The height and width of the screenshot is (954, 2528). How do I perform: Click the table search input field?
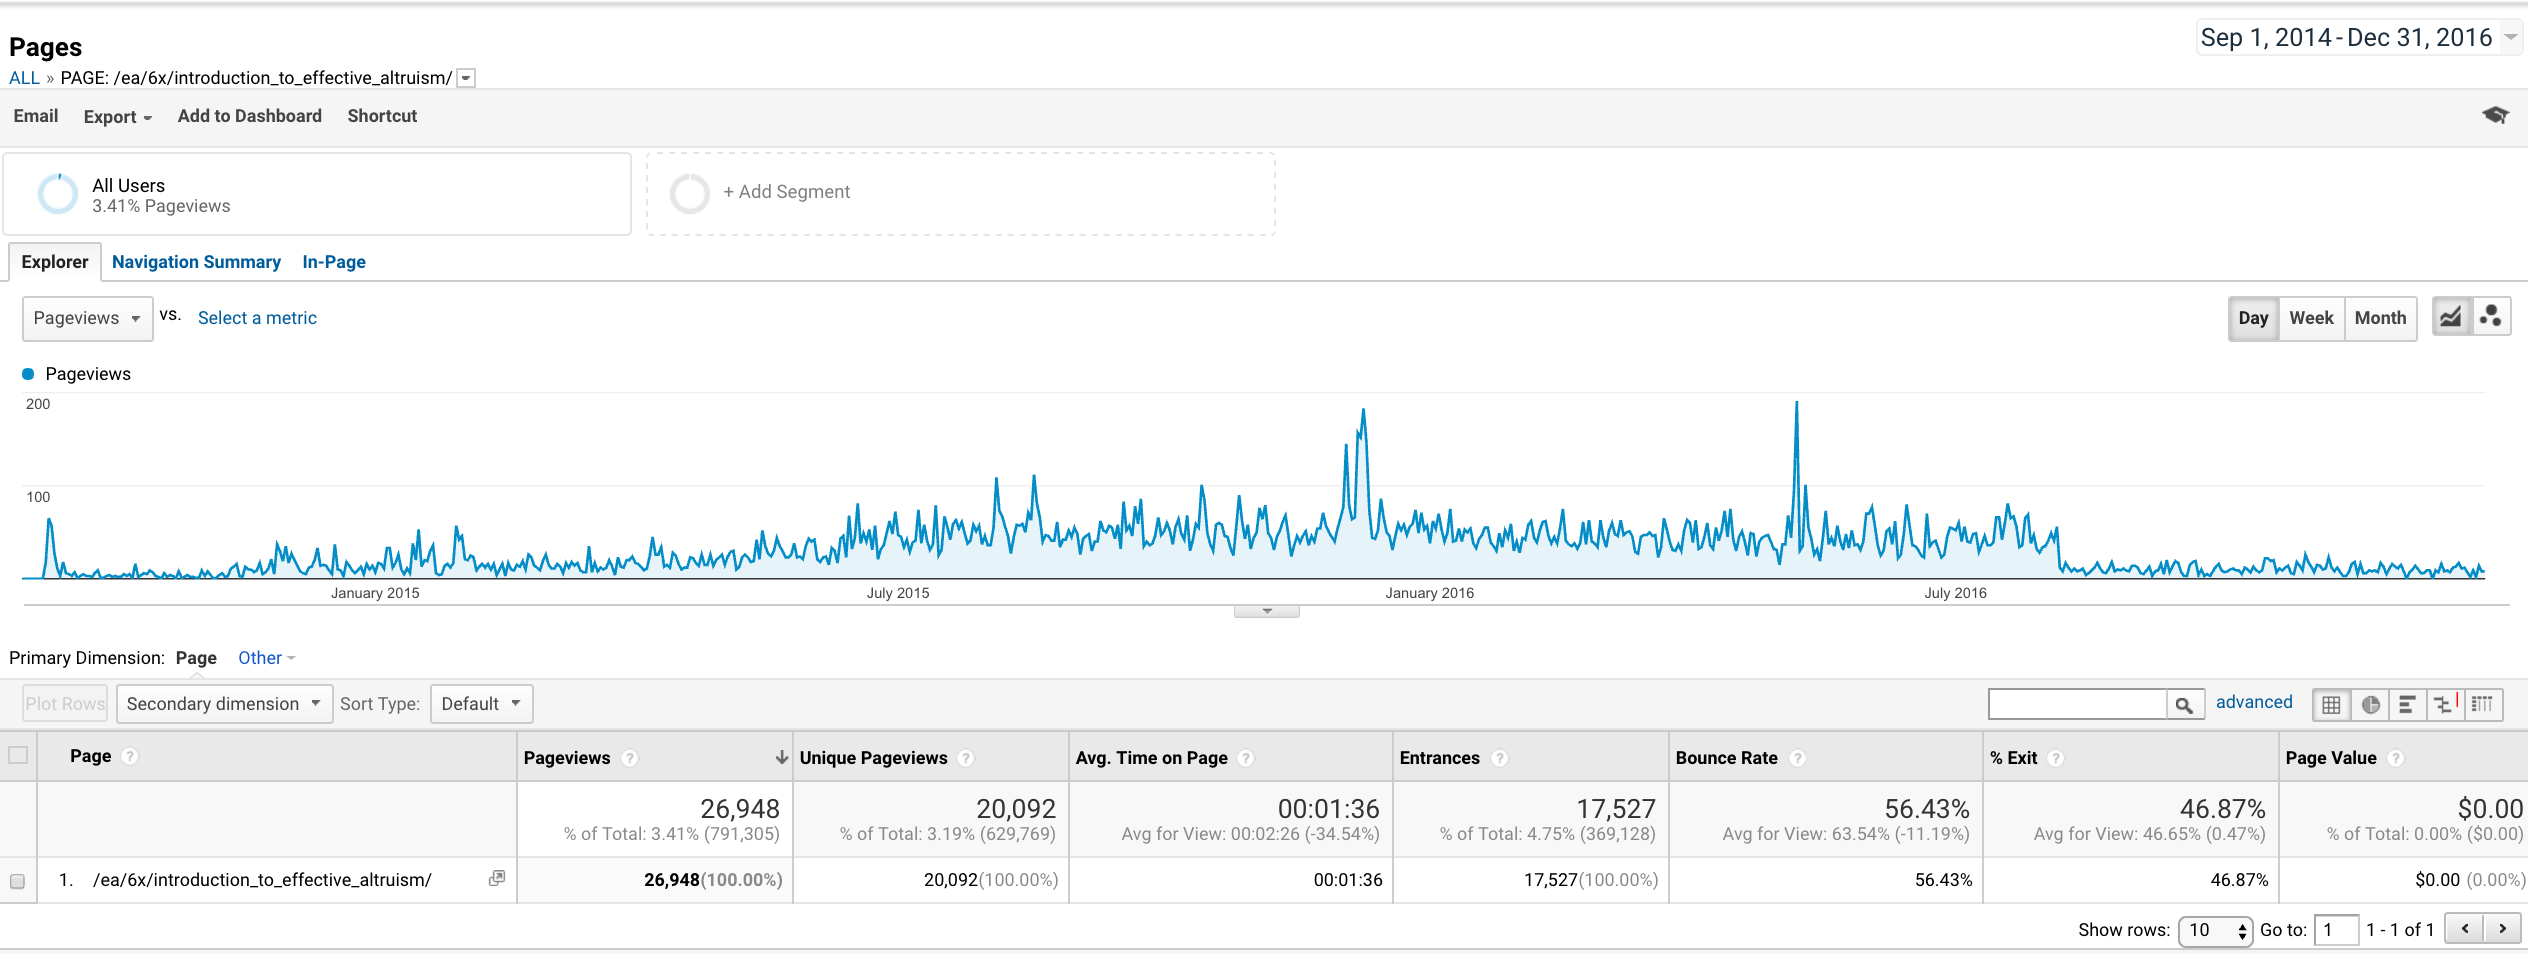[2077, 705]
